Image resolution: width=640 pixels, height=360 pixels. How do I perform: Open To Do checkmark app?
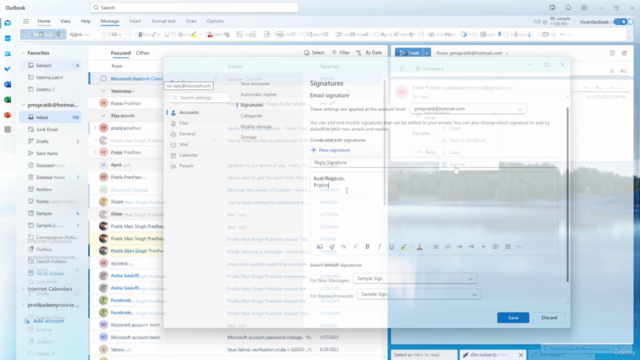7,69
